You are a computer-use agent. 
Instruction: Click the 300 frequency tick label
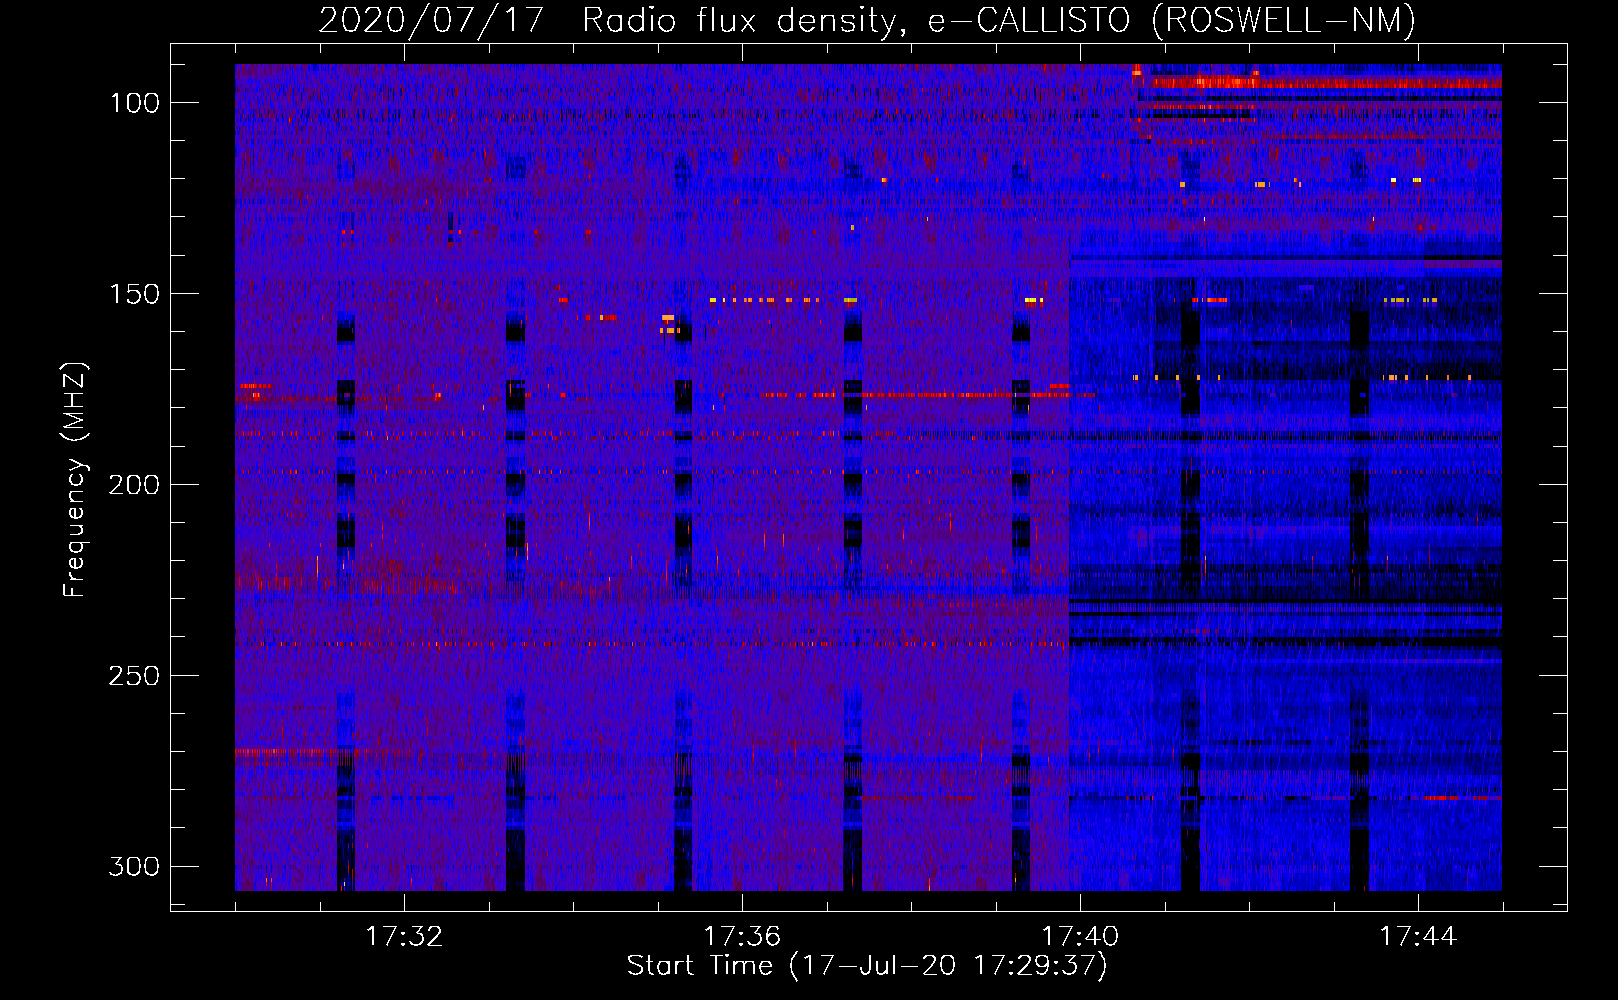click(x=135, y=866)
